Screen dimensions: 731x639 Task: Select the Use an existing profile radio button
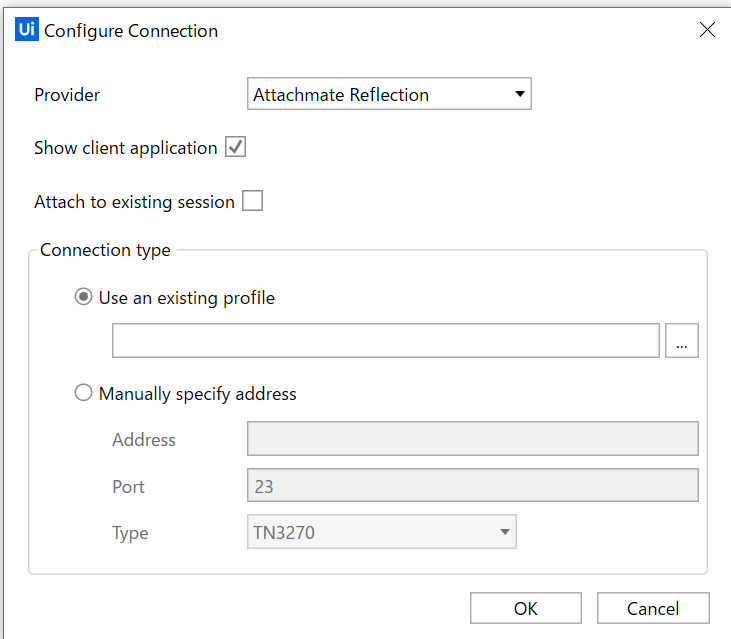point(84,298)
